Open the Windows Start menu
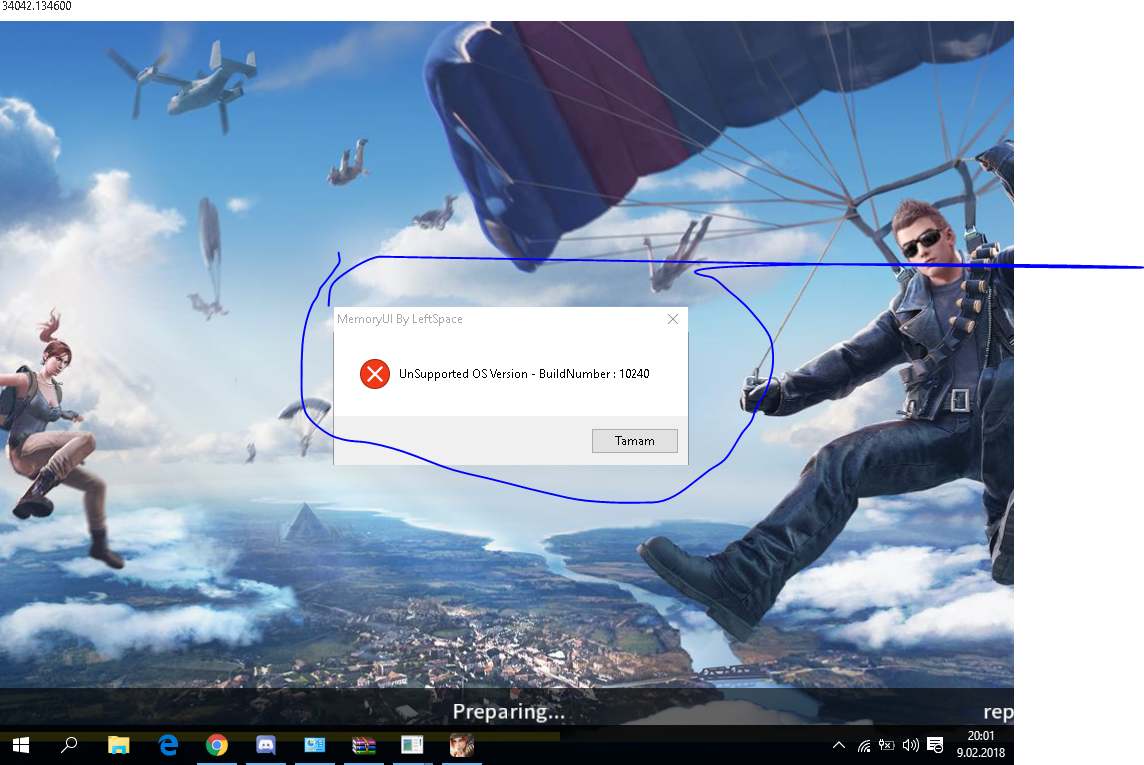 20,745
